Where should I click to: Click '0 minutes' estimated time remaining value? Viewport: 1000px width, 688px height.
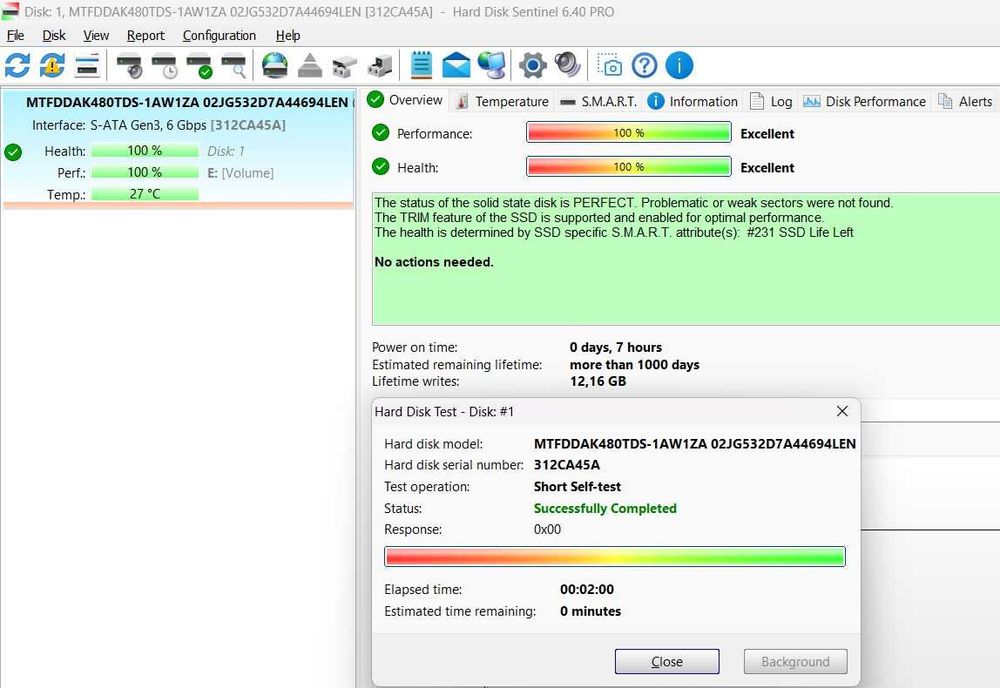point(591,611)
